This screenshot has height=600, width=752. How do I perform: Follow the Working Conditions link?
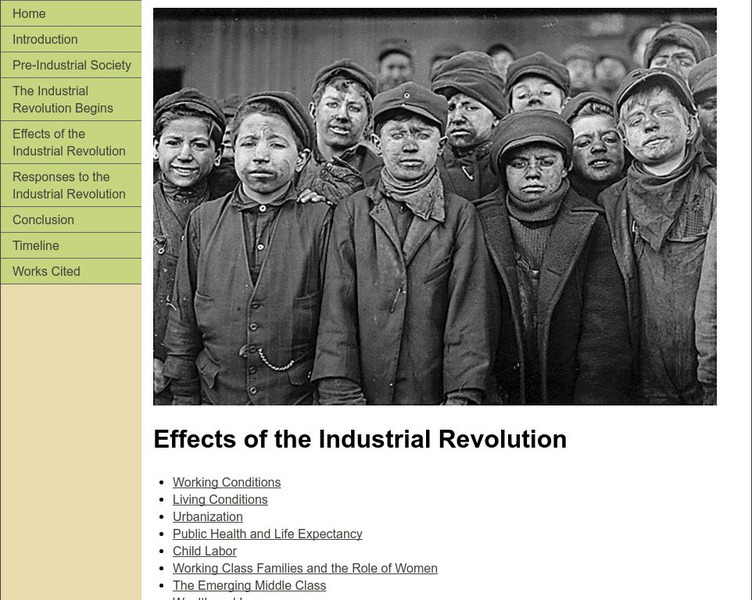(x=227, y=482)
